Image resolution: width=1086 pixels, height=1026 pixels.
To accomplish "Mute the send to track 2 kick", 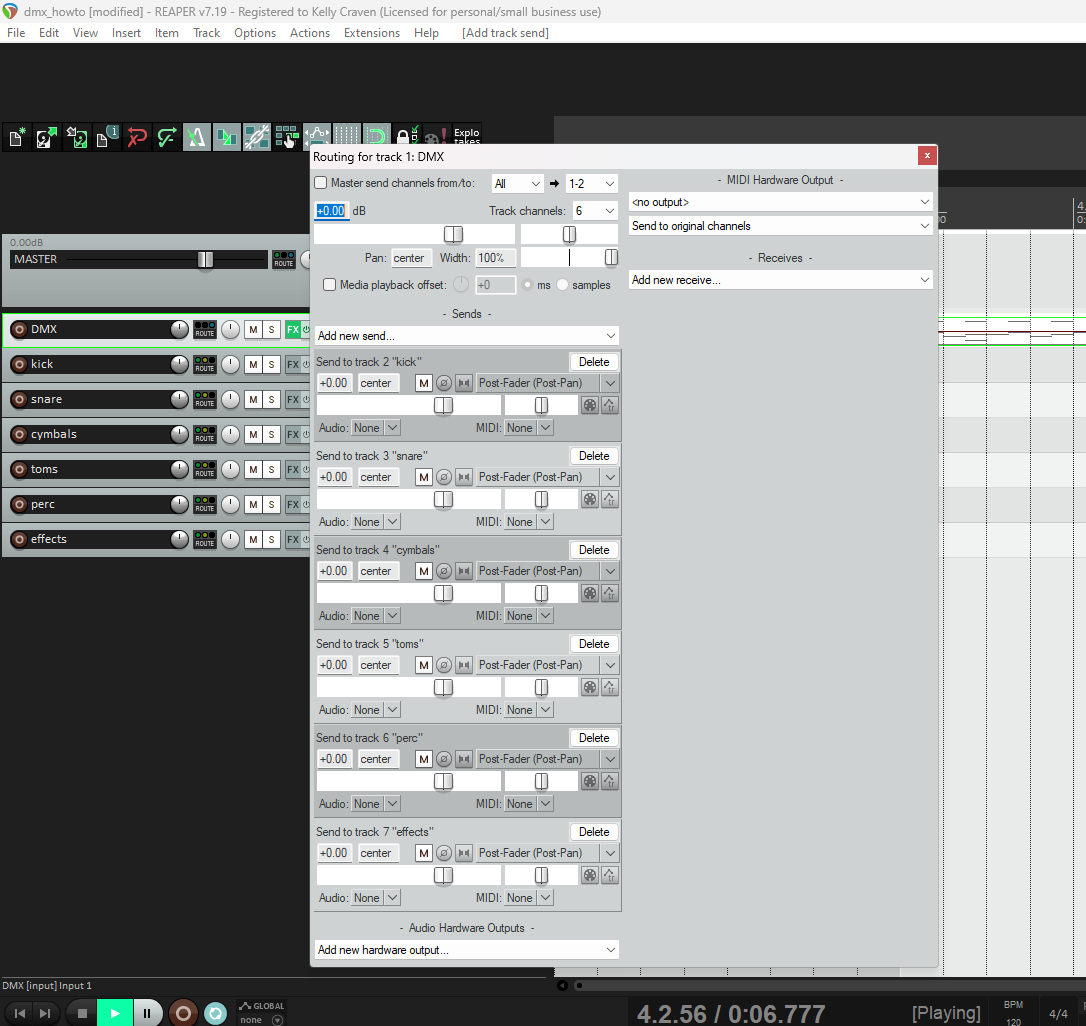I will tap(424, 383).
